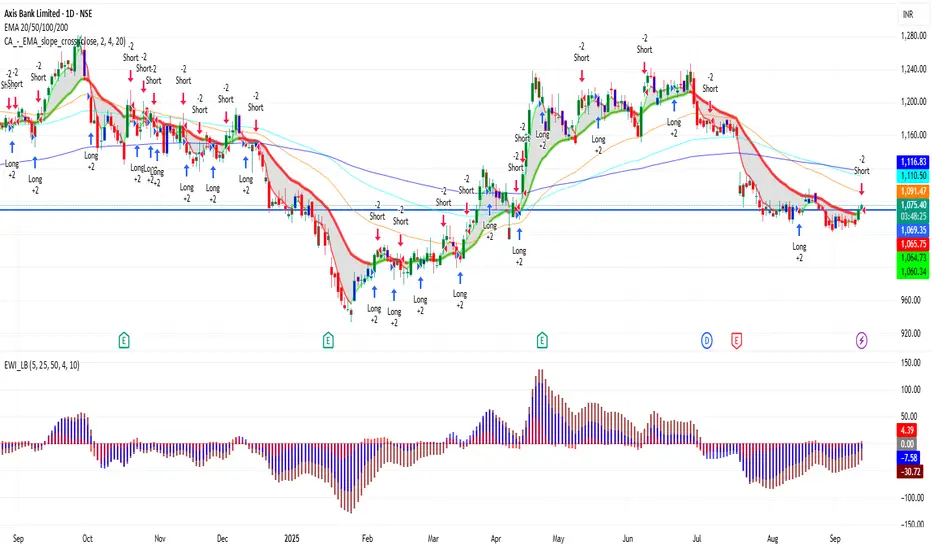Click the cyan 1,110.50 price label
The width and height of the screenshot is (932, 550).
(913, 175)
